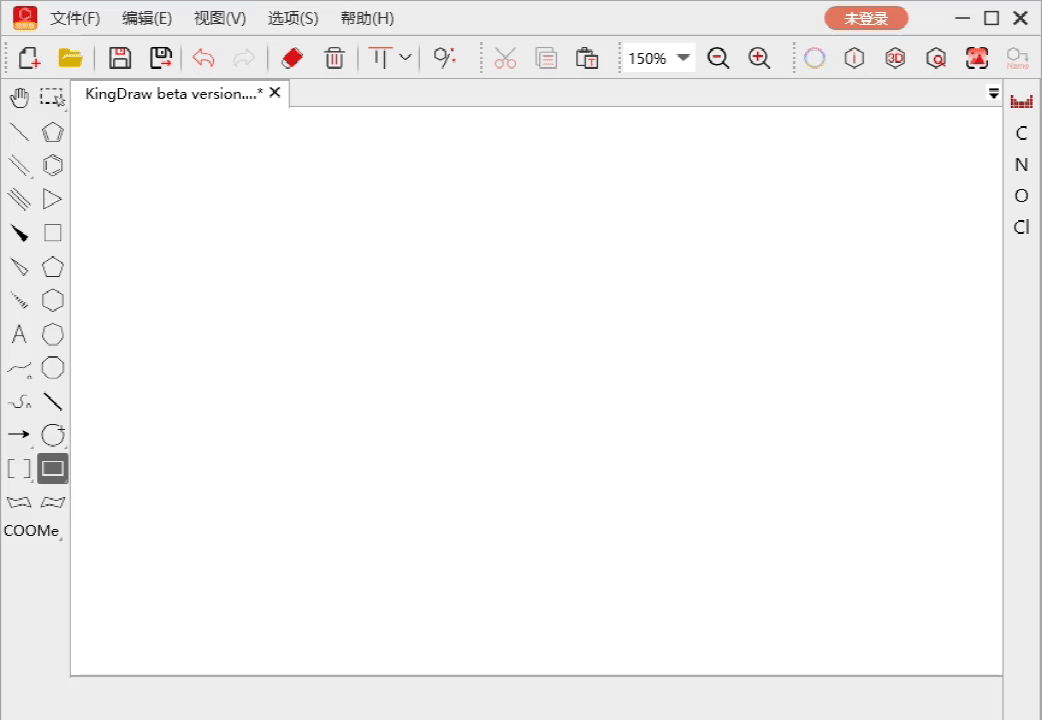The image size is (1042, 720).
Task: Click the grayed Redo arrow
Action: coord(244,59)
